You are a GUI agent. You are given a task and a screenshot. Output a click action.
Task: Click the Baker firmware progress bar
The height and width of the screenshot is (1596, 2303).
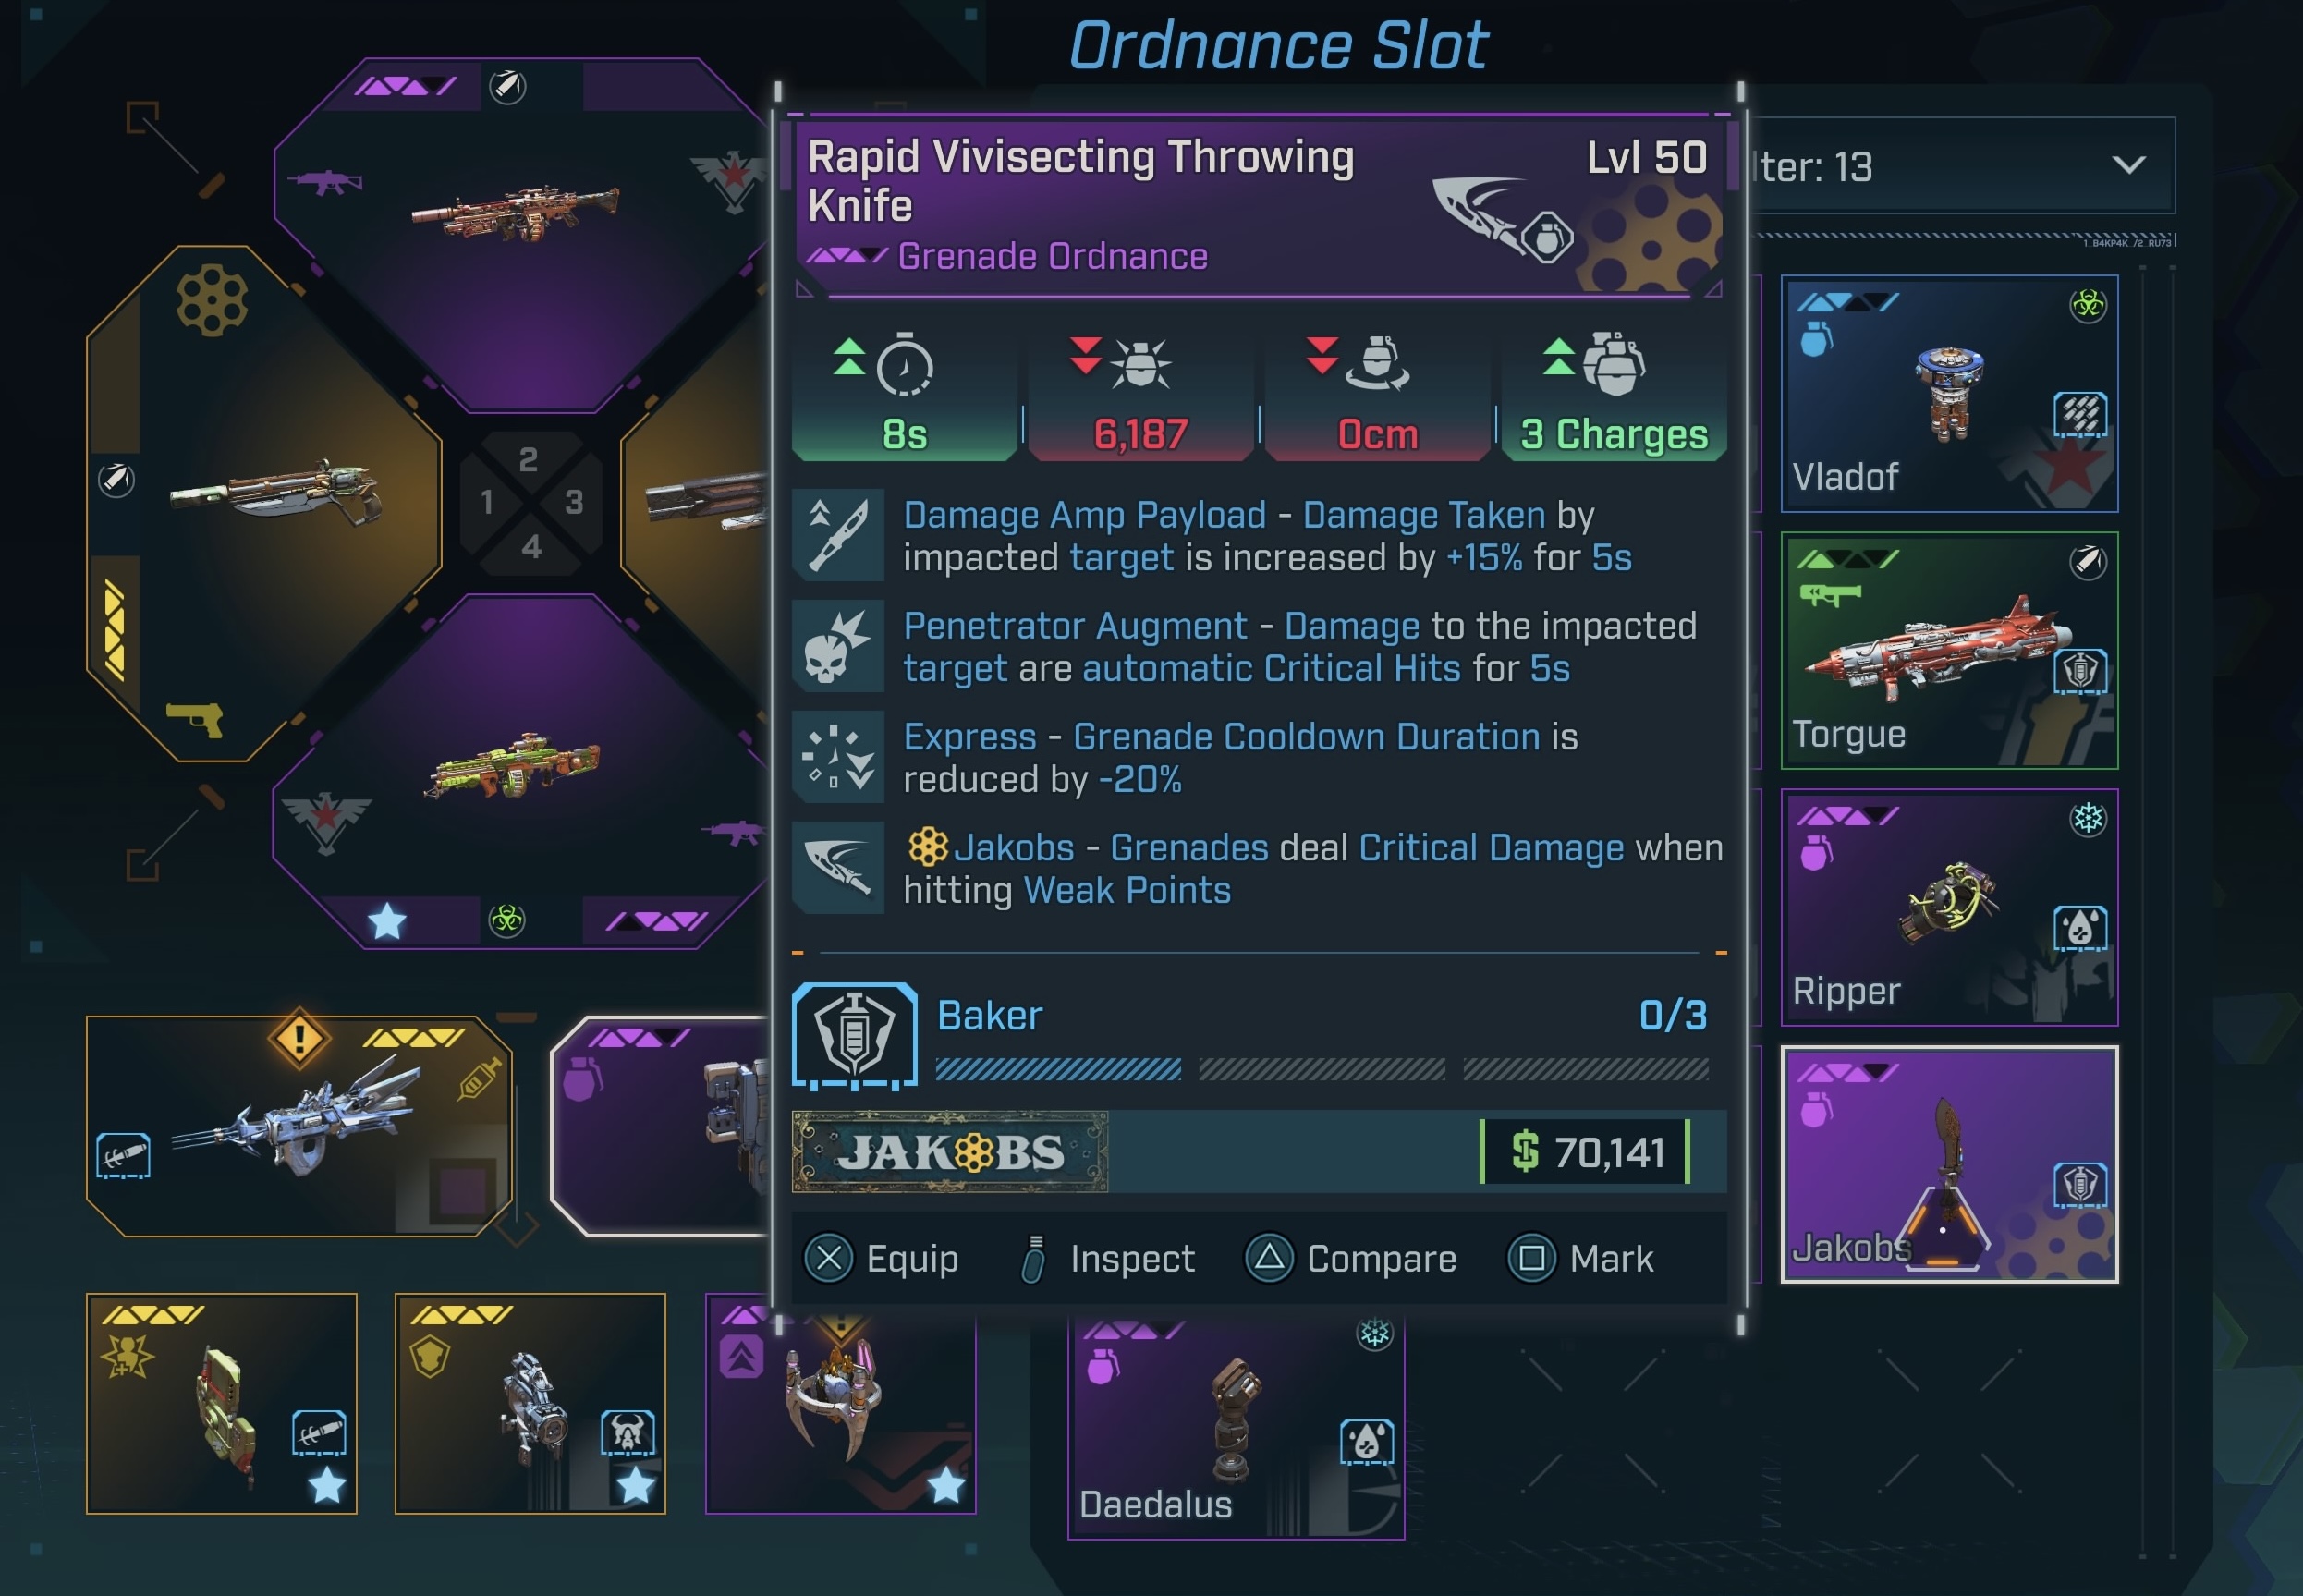(x=1321, y=1070)
